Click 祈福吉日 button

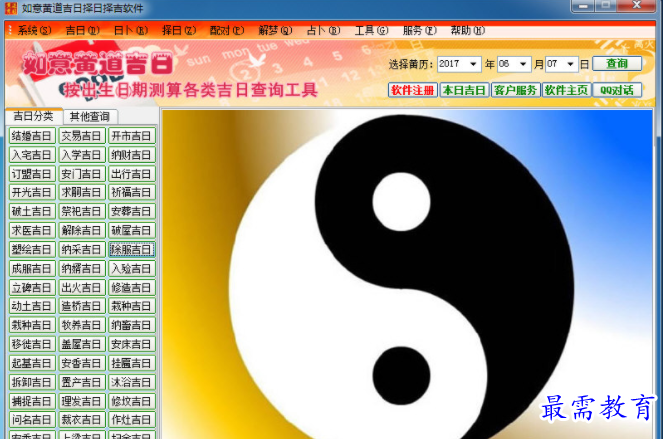[132, 192]
